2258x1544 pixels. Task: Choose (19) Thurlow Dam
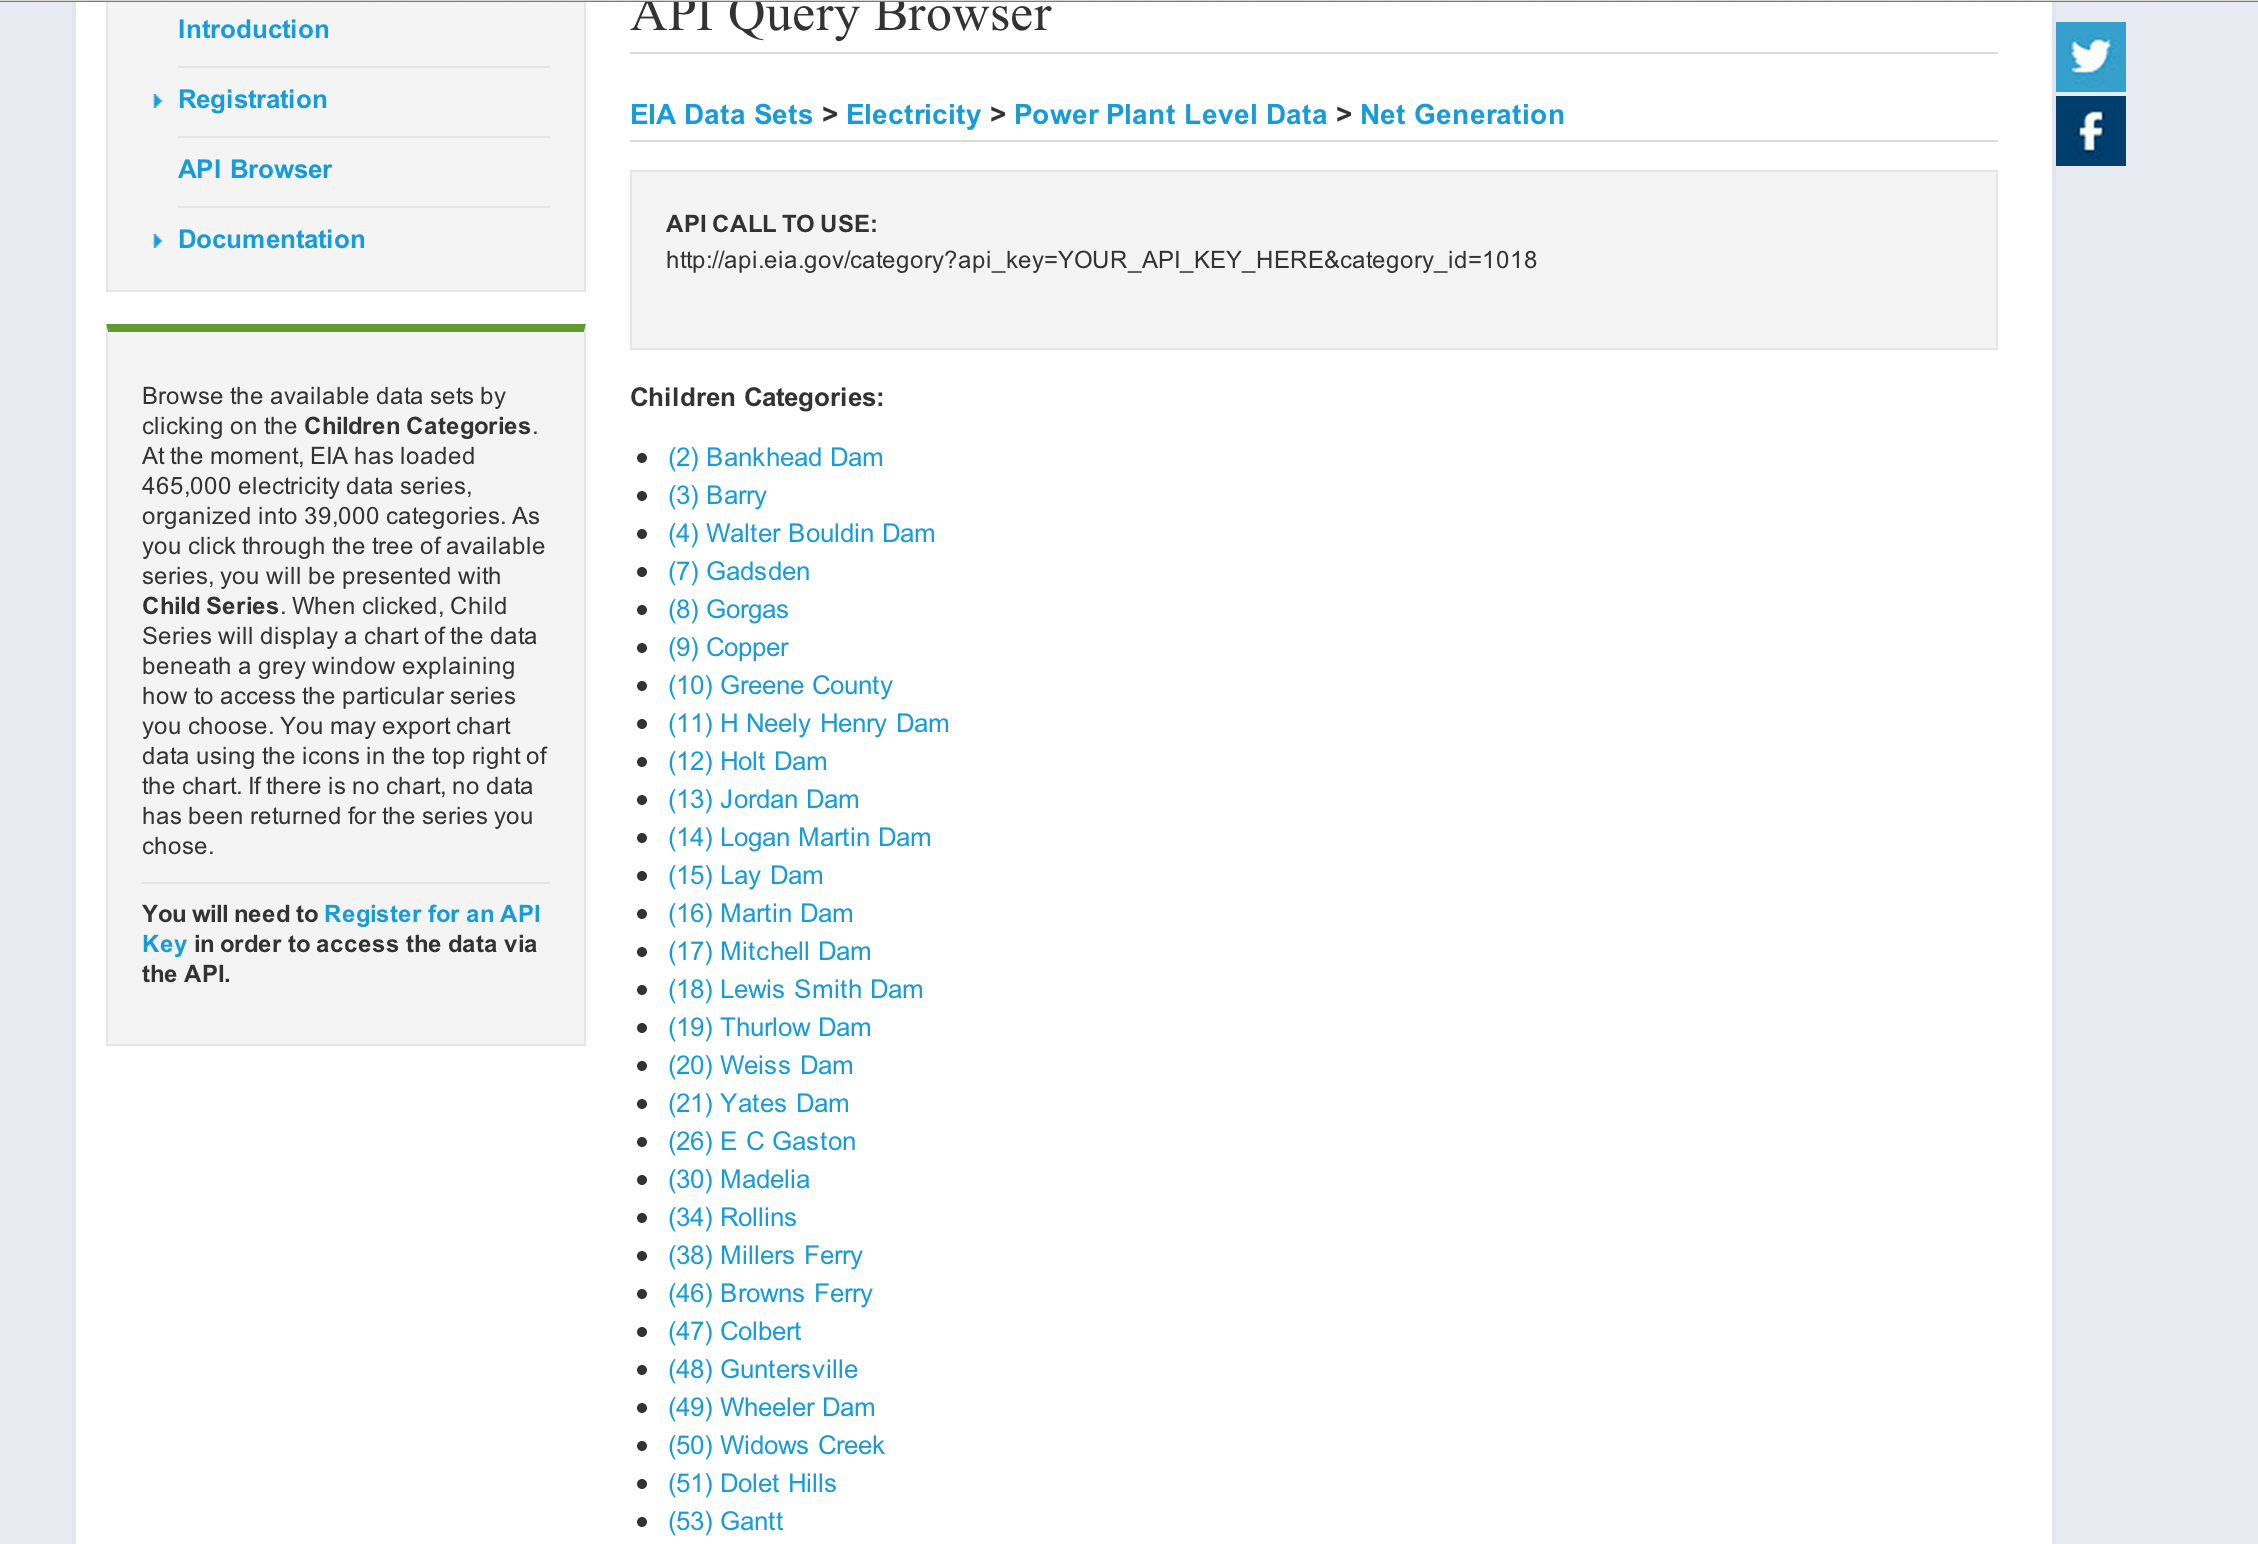[x=769, y=1027]
